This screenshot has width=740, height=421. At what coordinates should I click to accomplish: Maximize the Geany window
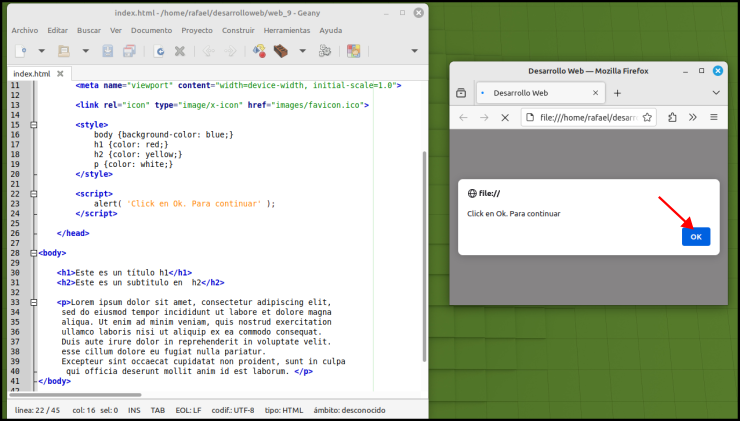[x=402, y=13]
